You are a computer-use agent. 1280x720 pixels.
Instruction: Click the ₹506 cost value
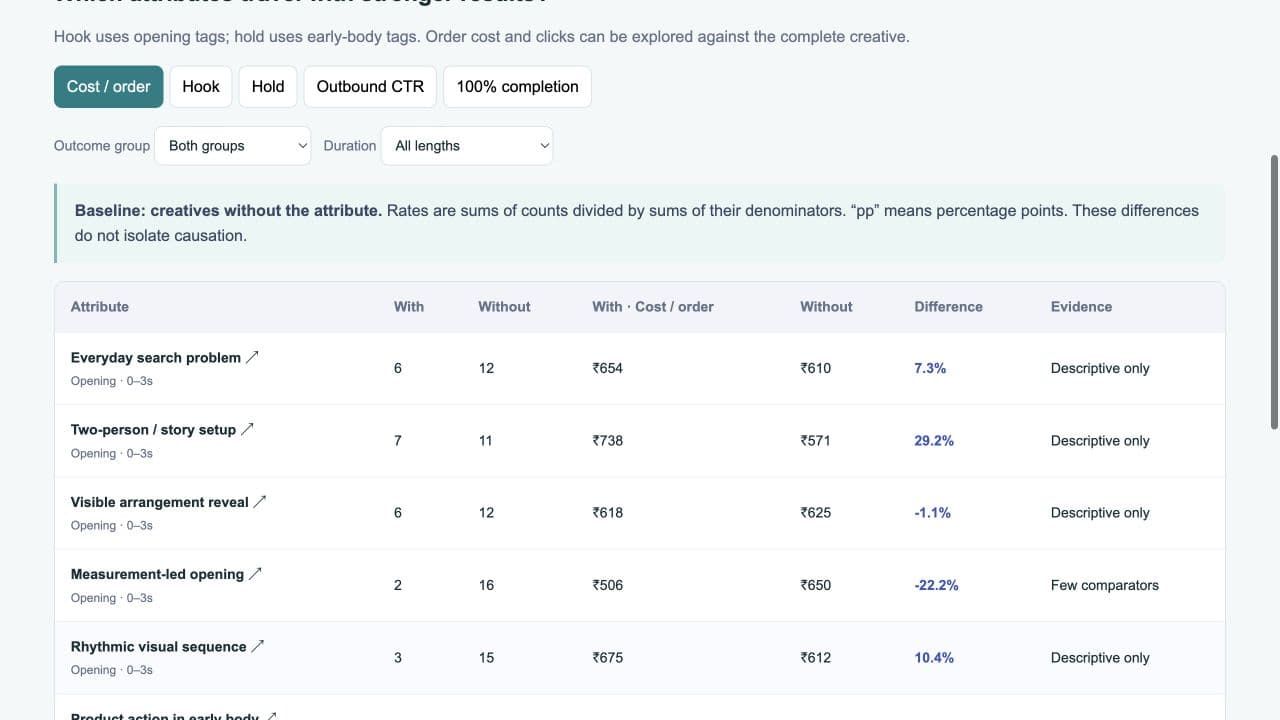pos(608,585)
